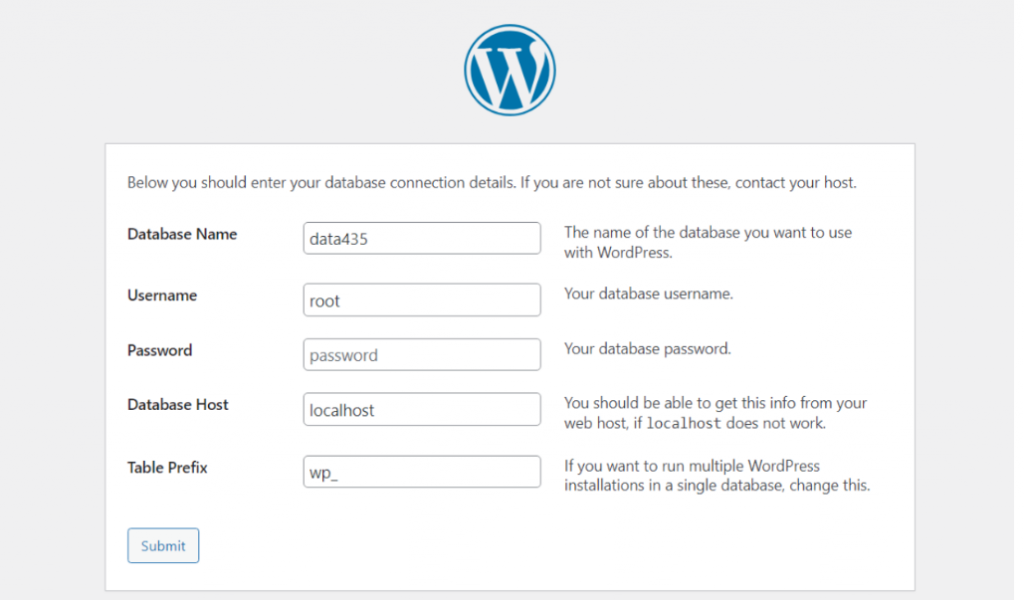Select the Username field containing root
Image resolution: width=1024 pixels, height=600 pixels.
tap(421, 300)
